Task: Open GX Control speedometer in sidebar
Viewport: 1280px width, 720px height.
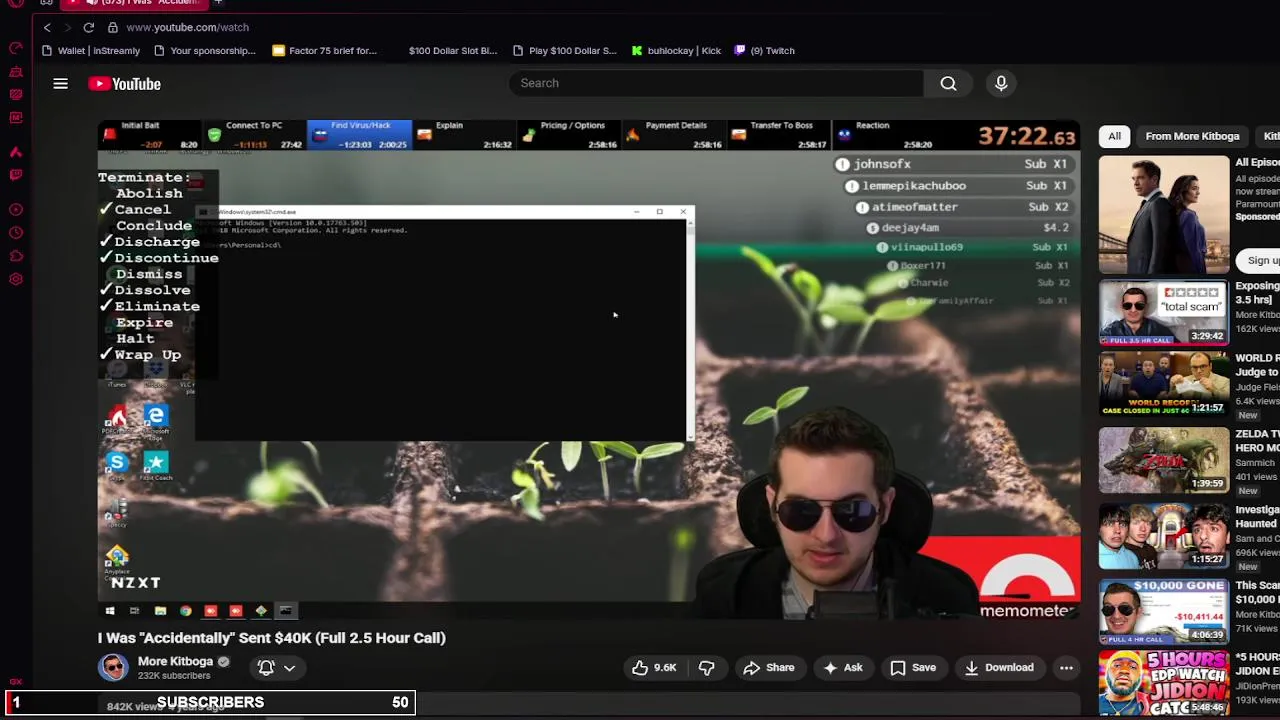Action: coord(16,48)
